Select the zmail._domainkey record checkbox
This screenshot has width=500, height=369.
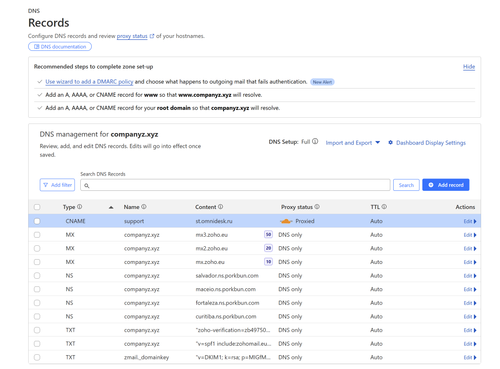(37, 357)
